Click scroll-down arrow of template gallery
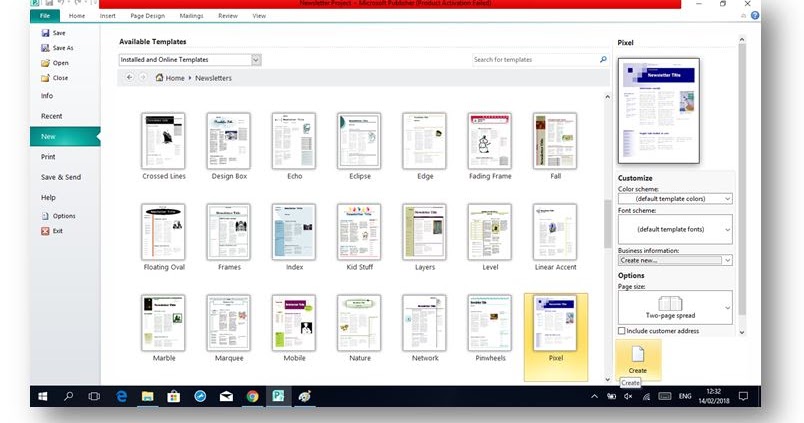This screenshot has width=804, height=423. coord(607,379)
